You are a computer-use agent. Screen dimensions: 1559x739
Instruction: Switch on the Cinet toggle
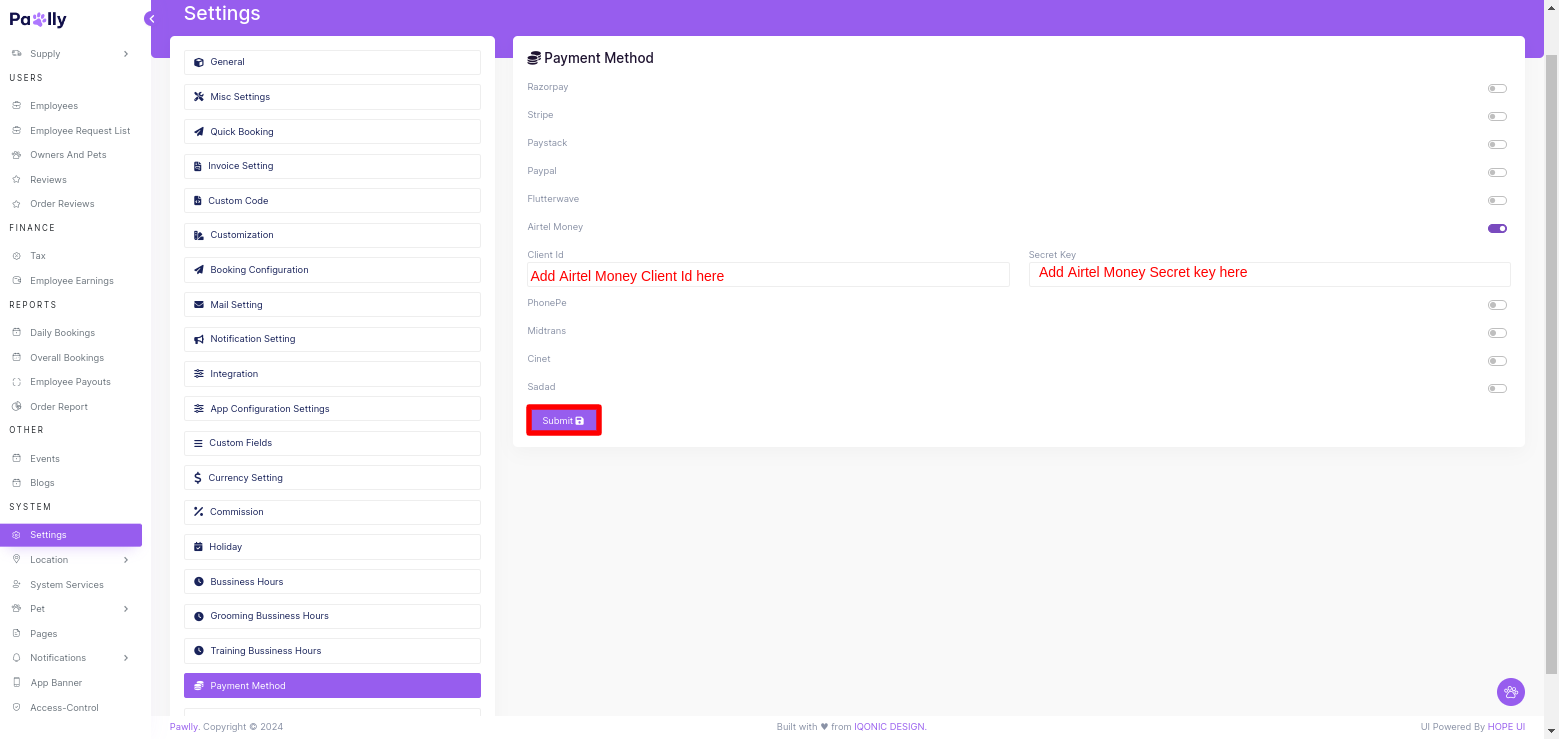coord(1497,361)
